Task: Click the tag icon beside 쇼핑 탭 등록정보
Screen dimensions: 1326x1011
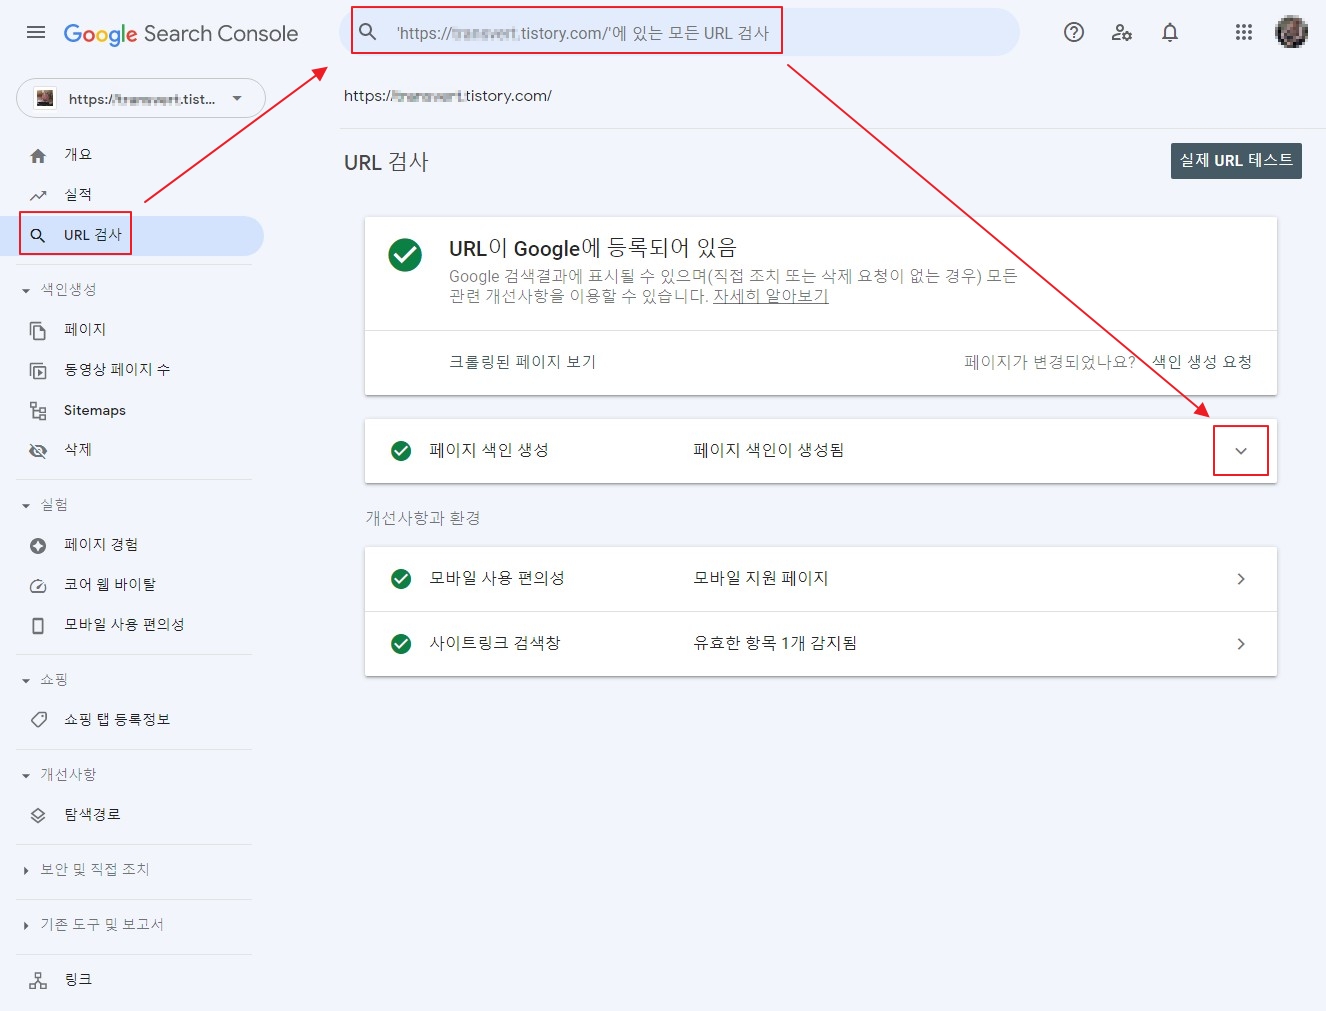Action: pos(38,720)
